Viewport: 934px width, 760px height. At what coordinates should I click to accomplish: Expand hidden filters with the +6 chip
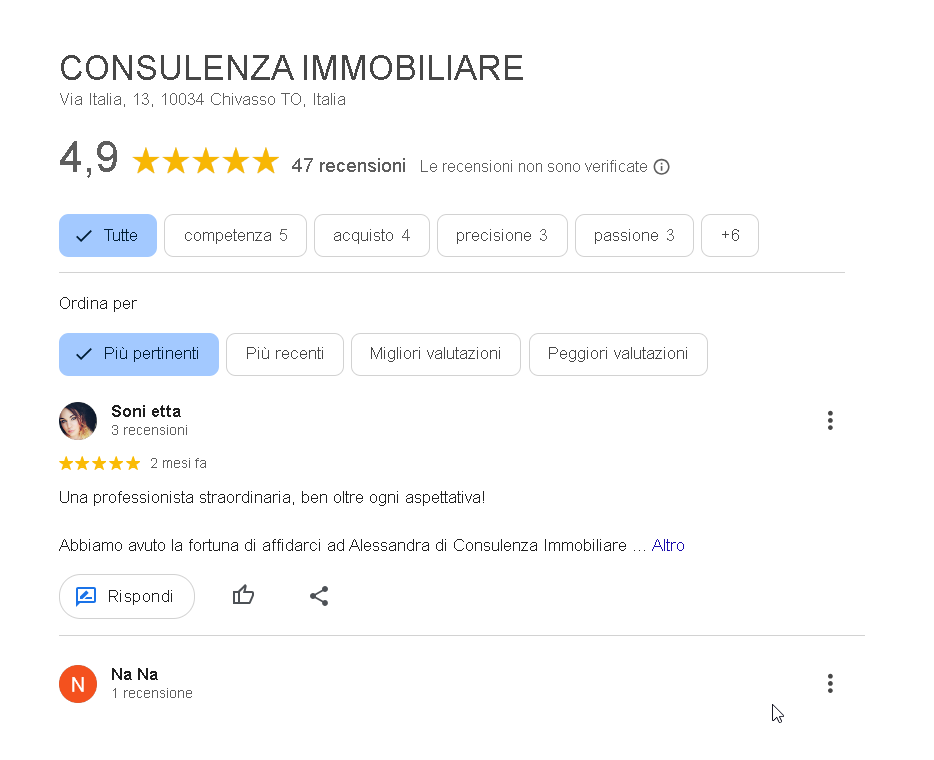coord(729,235)
